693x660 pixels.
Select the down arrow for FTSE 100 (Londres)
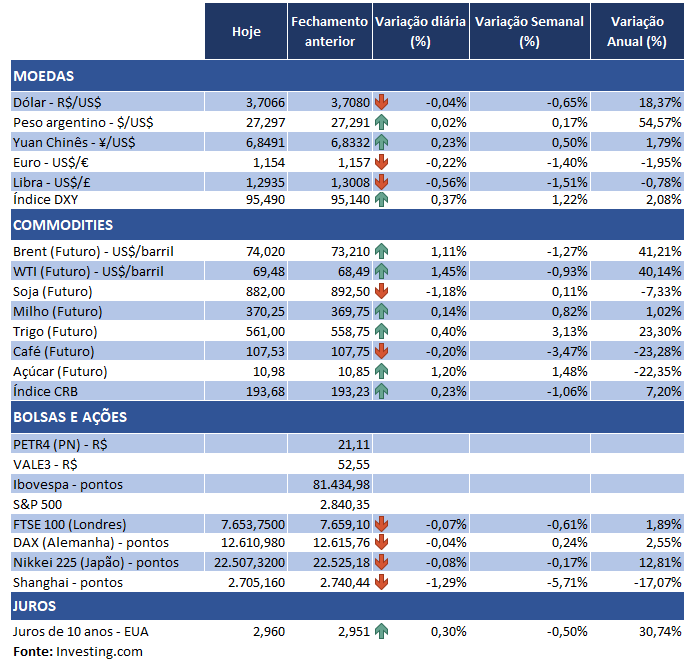point(382,523)
